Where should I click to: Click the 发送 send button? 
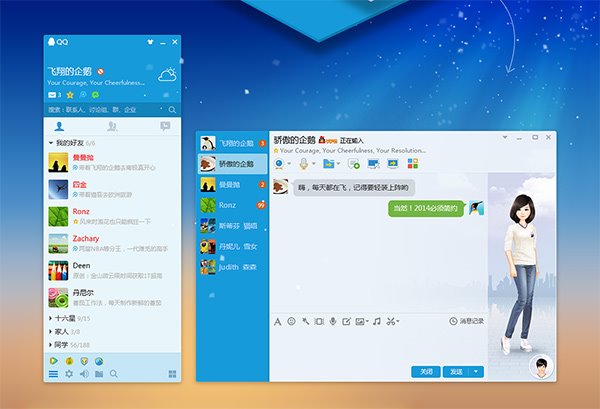(456, 372)
